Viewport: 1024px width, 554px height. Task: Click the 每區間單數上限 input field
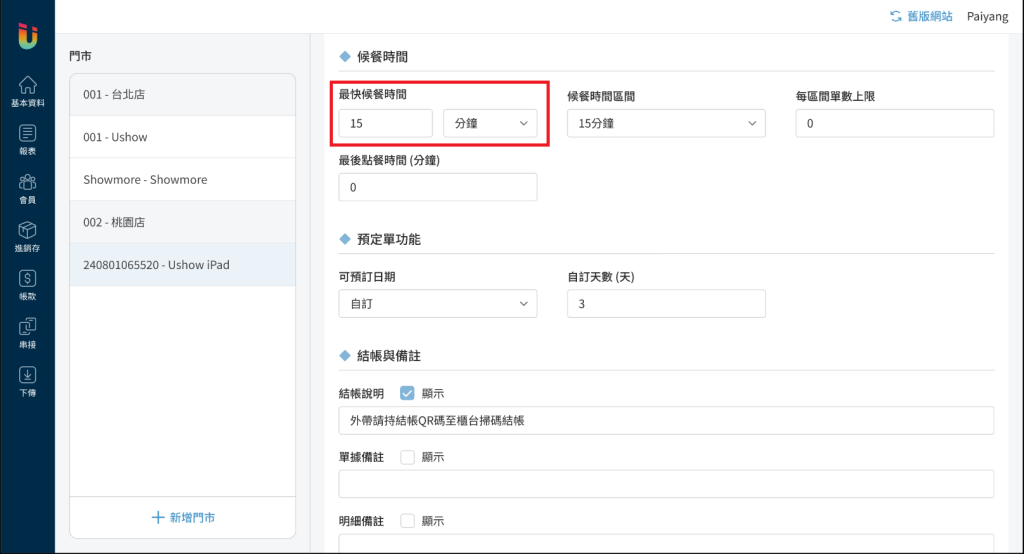pyautogui.click(x=894, y=123)
